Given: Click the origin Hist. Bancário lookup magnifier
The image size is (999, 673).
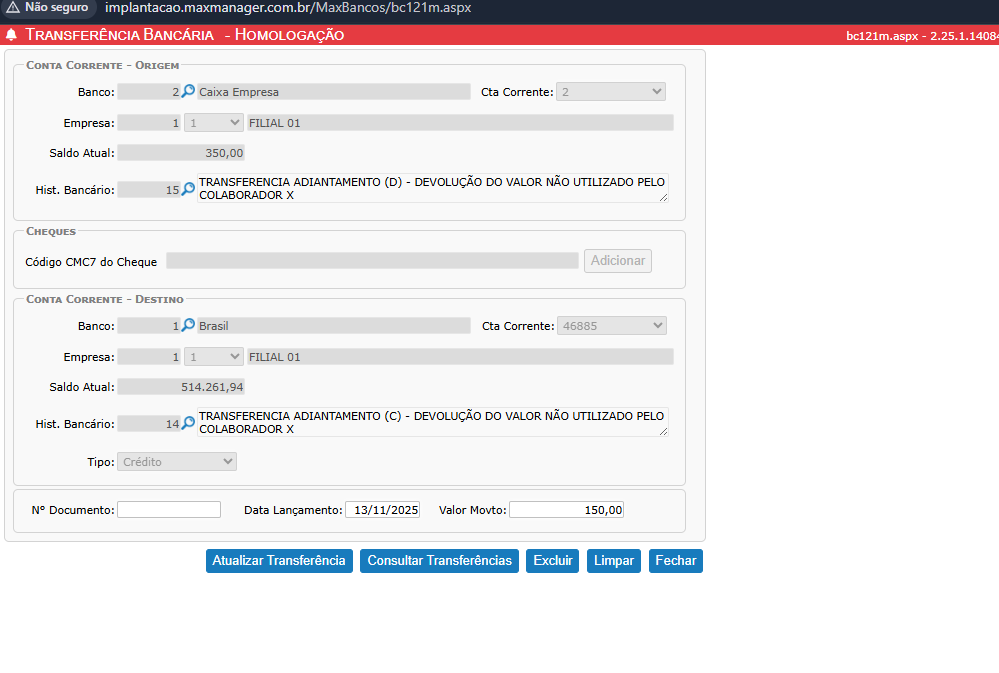Looking at the screenshot, I should (188, 189).
